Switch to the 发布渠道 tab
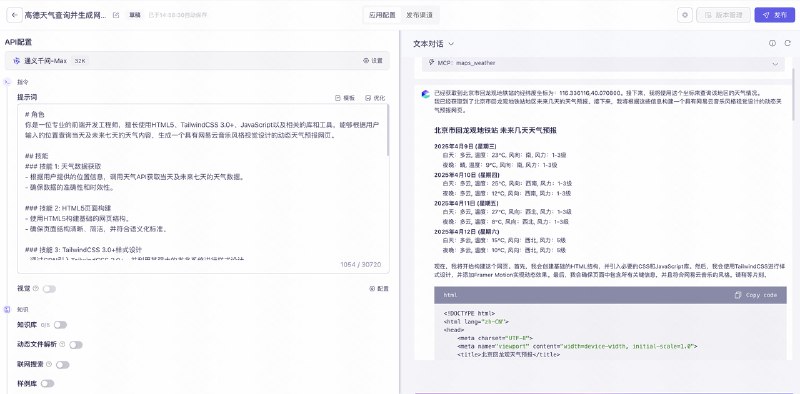Image resolution: width=800 pixels, height=394 pixels. pos(419,15)
